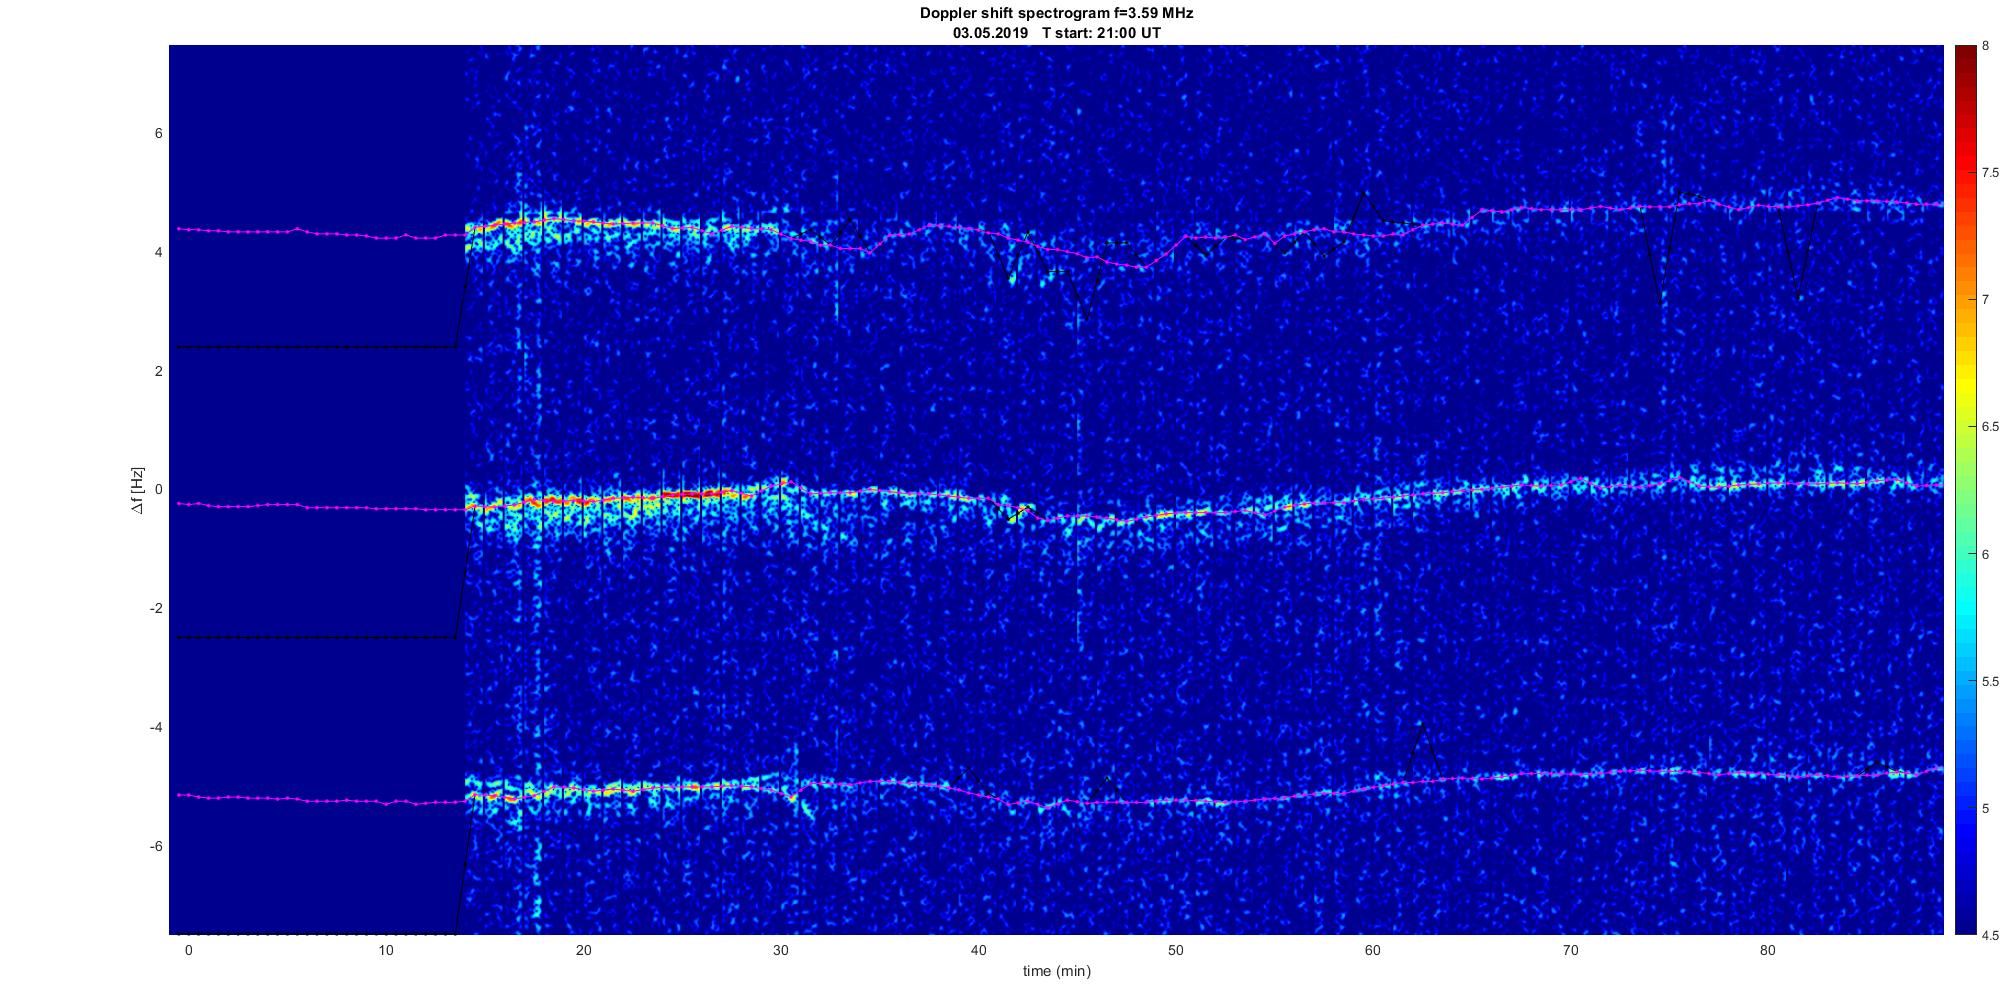2000x1003 pixels.
Task: Click the colorbar tick label "4.5"
Action: 1990,936
